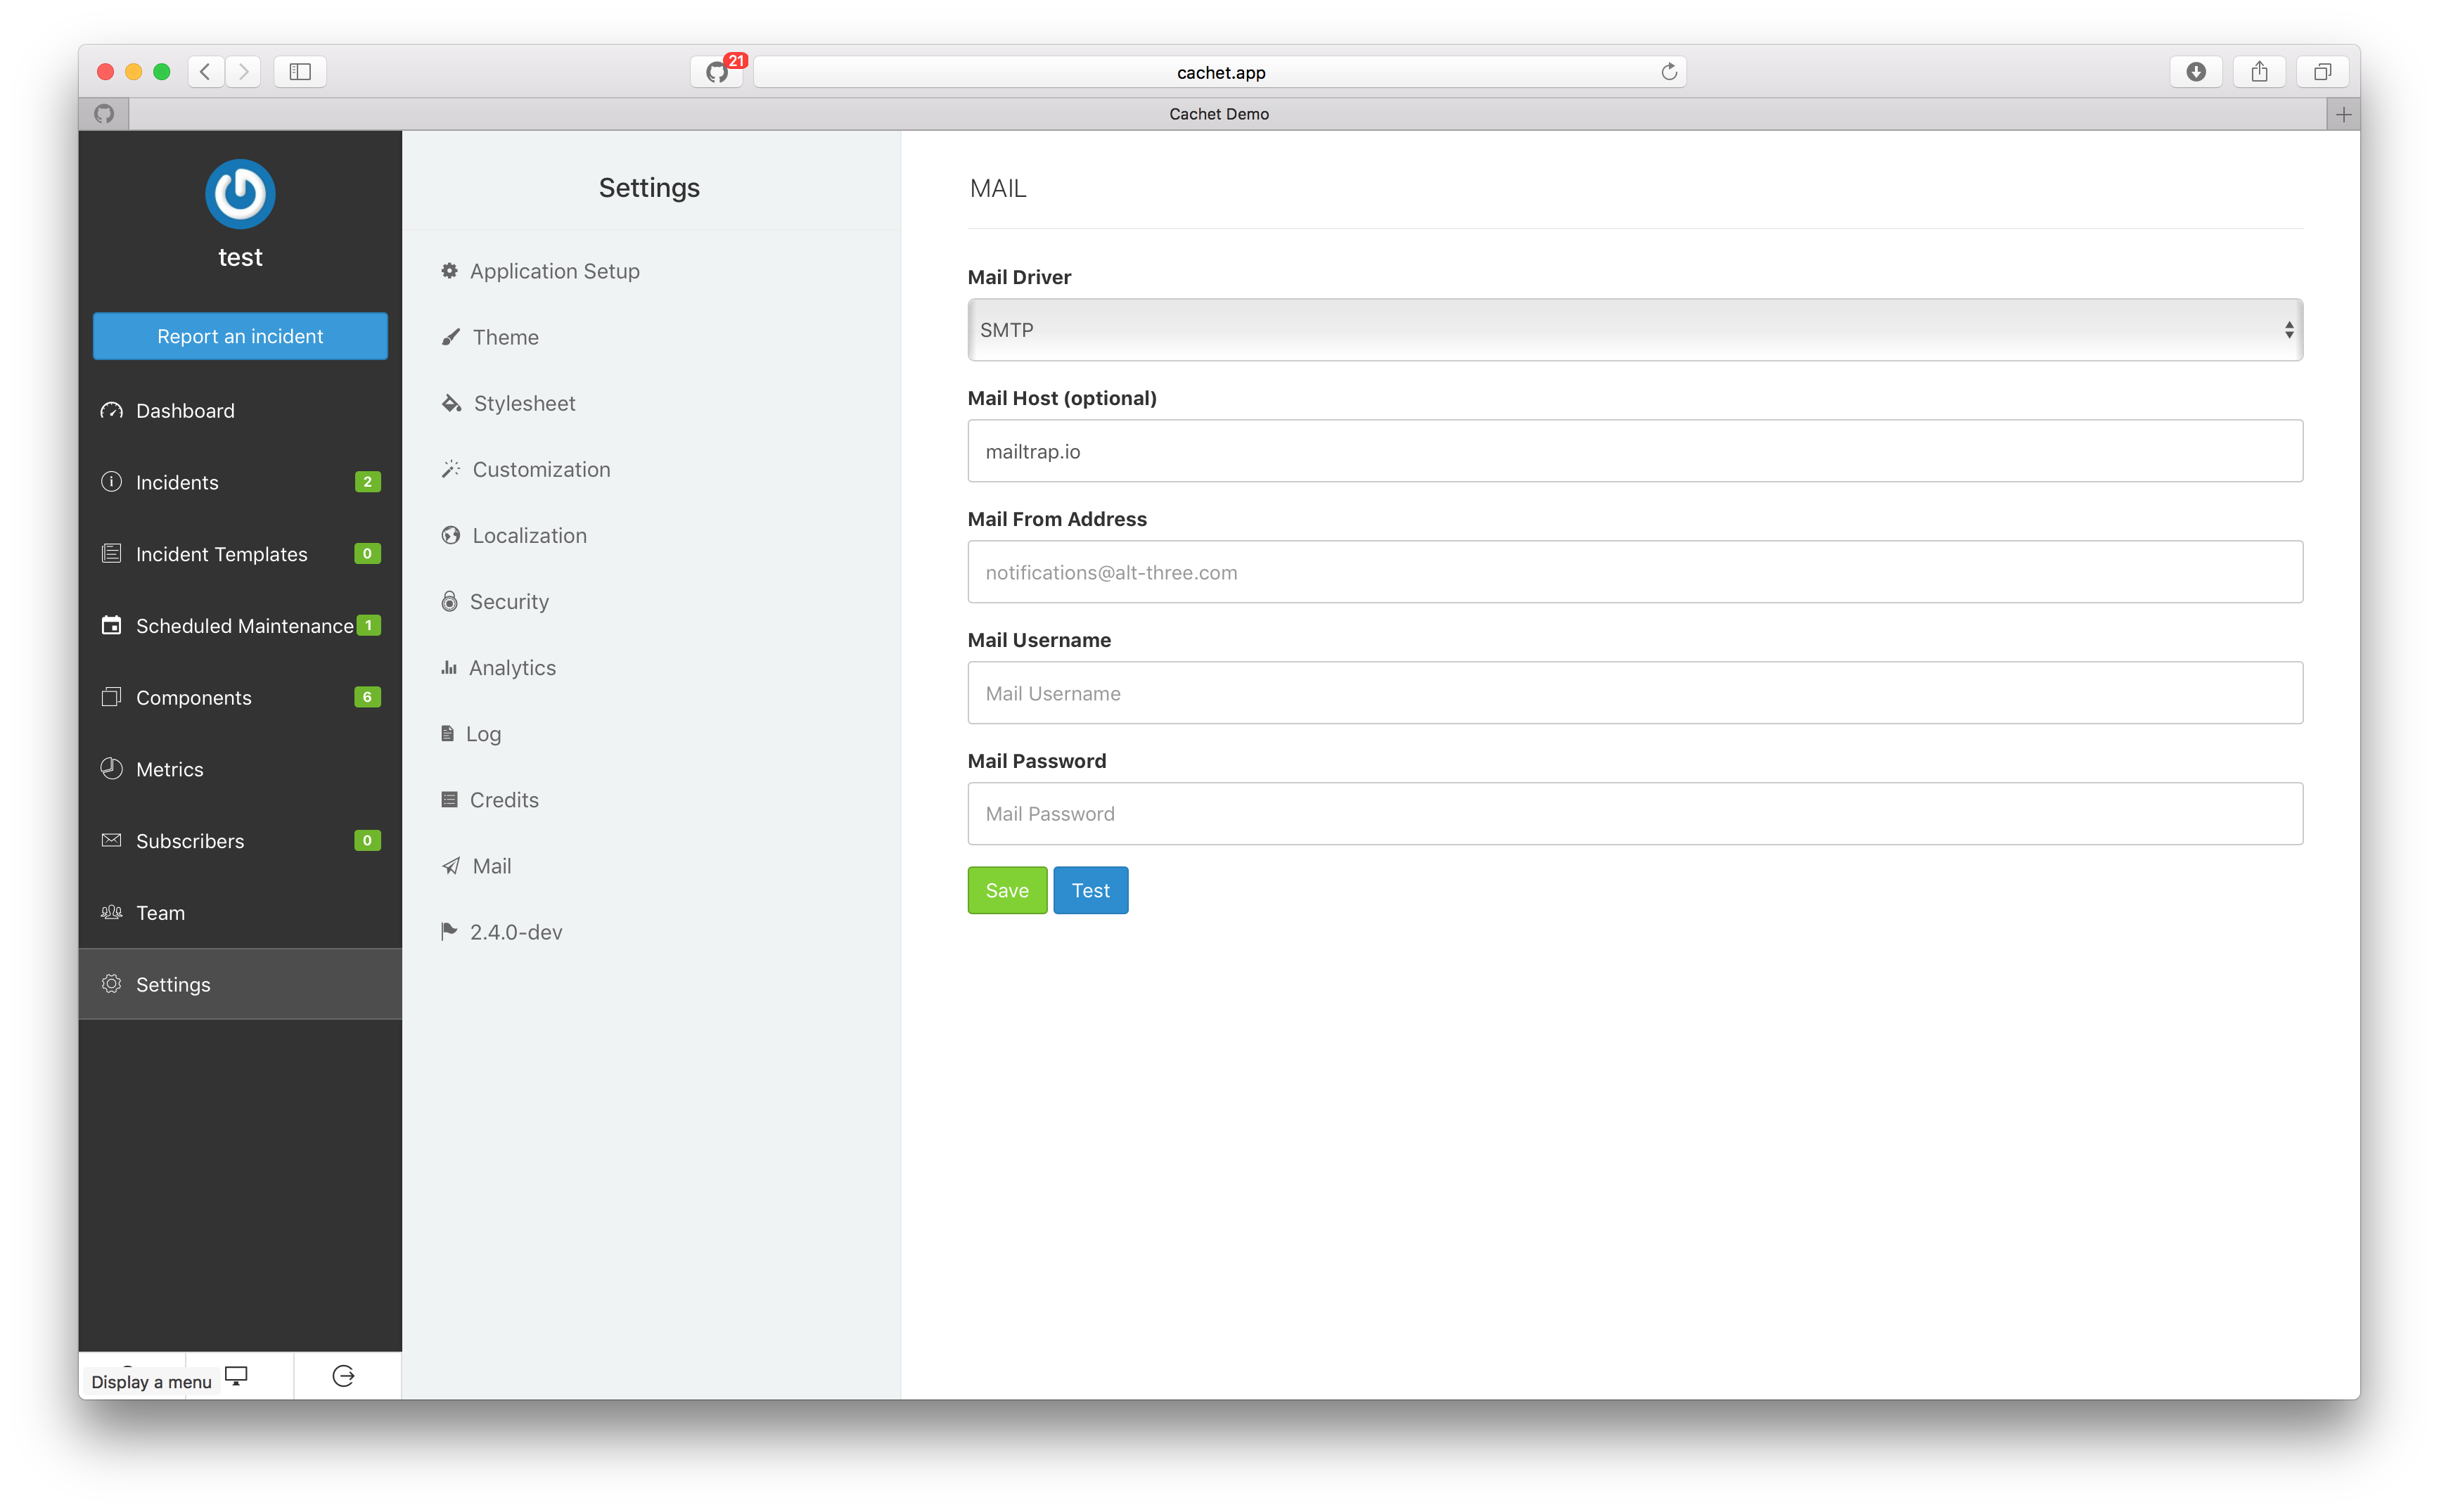Click the Subscribers envelope icon
Viewport: 2439px width, 1512px height.
click(x=111, y=840)
